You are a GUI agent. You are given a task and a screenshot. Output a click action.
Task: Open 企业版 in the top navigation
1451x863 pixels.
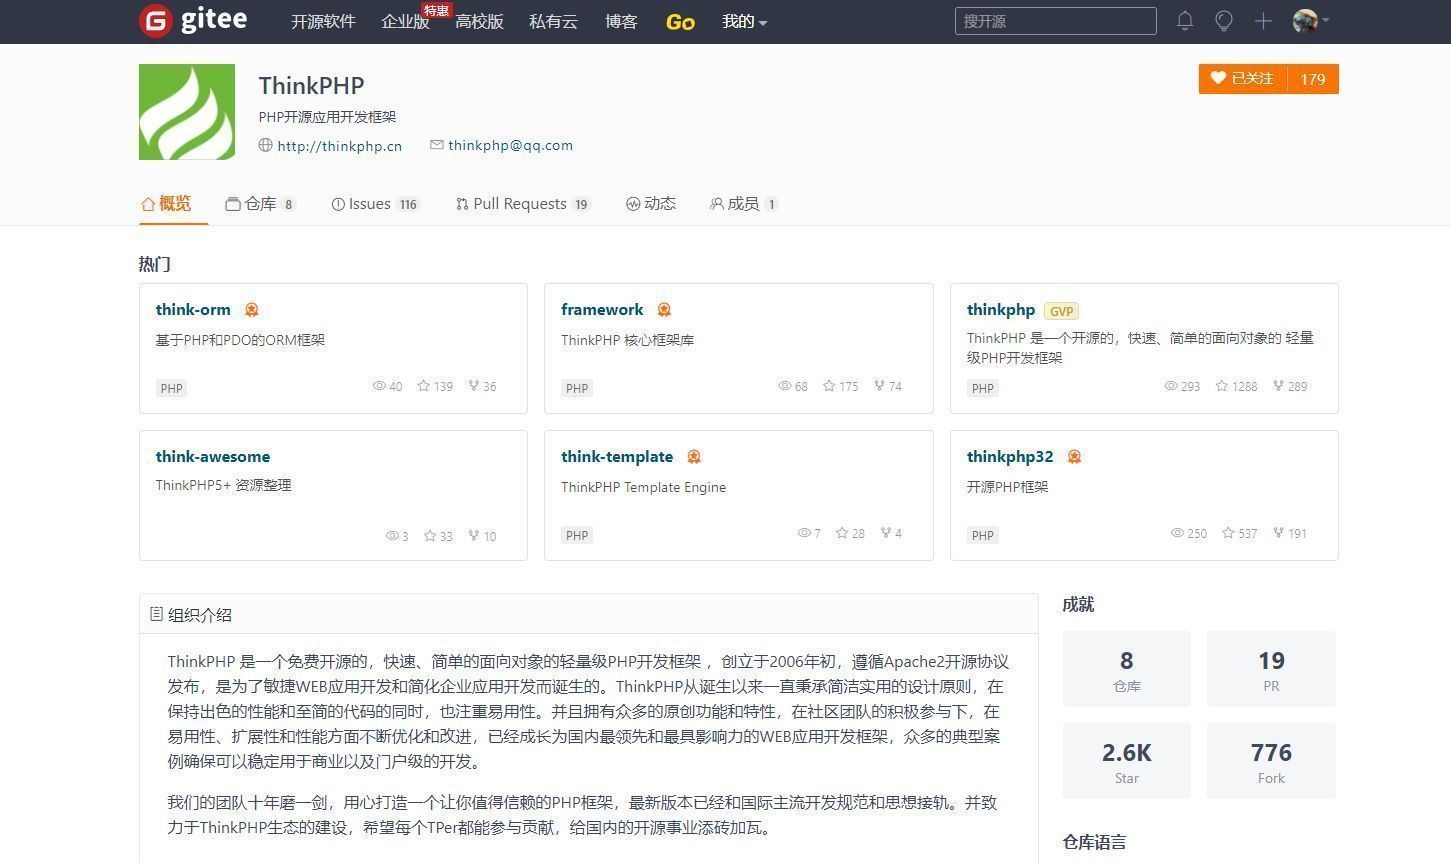pos(405,21)
